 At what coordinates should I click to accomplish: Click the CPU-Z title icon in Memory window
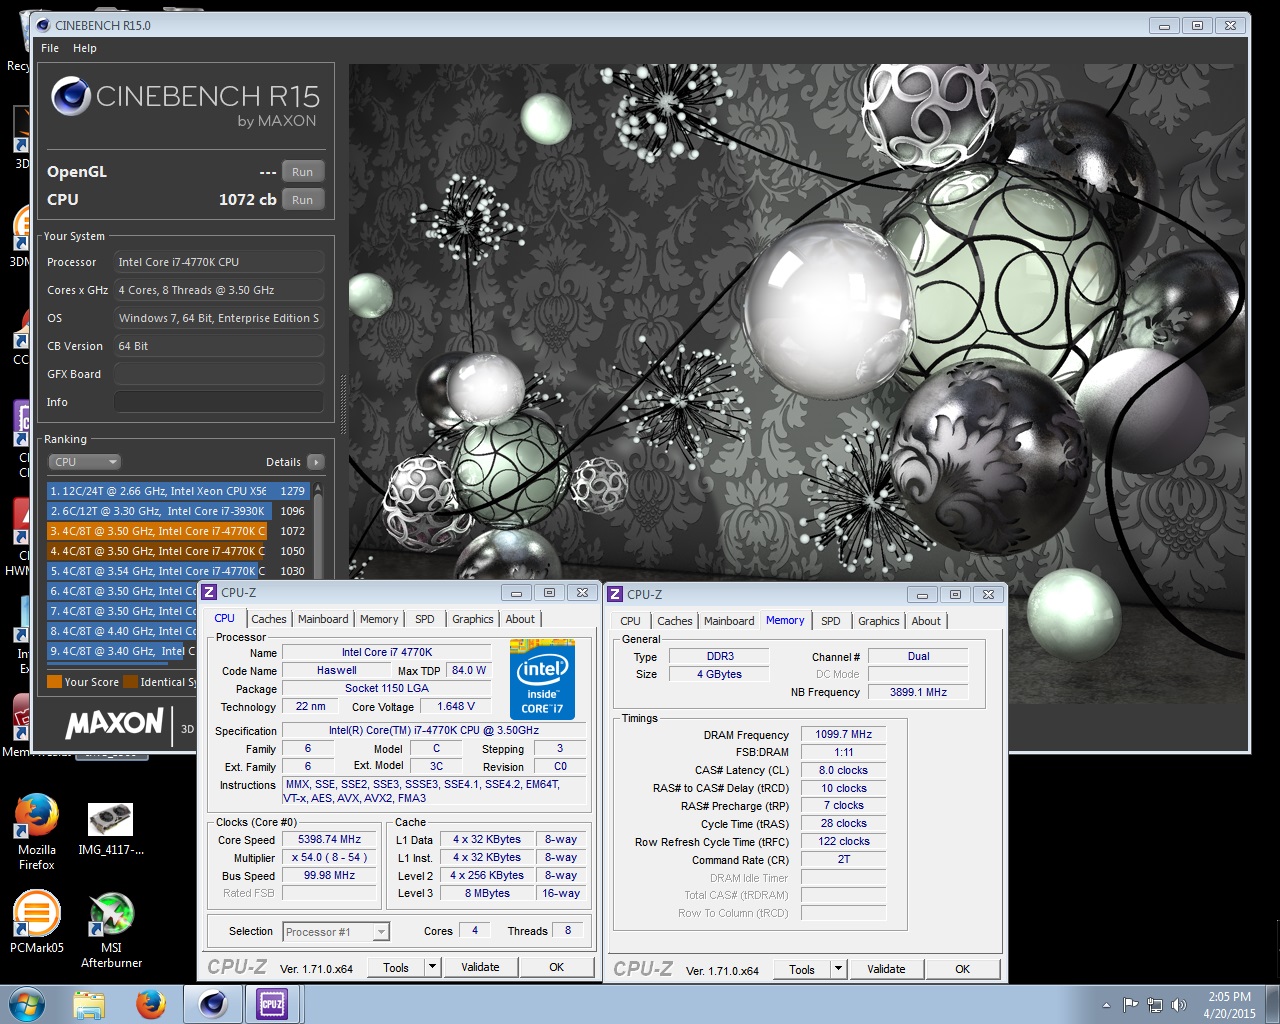(x=615, y=594)
